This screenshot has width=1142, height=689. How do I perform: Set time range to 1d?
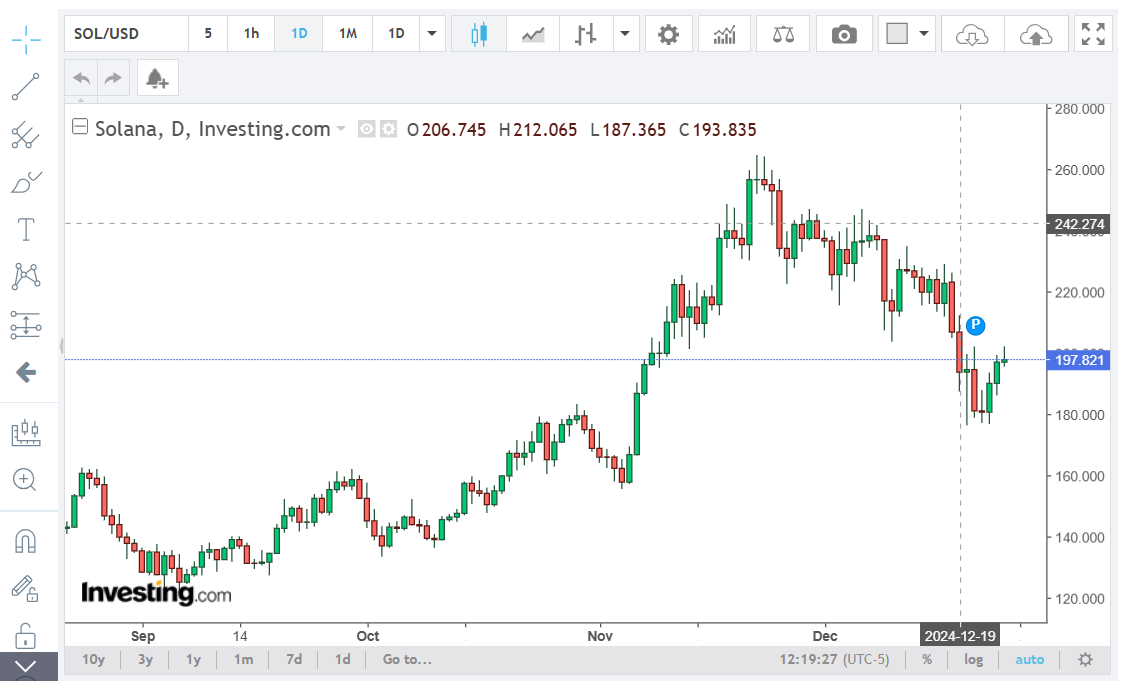pos(342,659)
